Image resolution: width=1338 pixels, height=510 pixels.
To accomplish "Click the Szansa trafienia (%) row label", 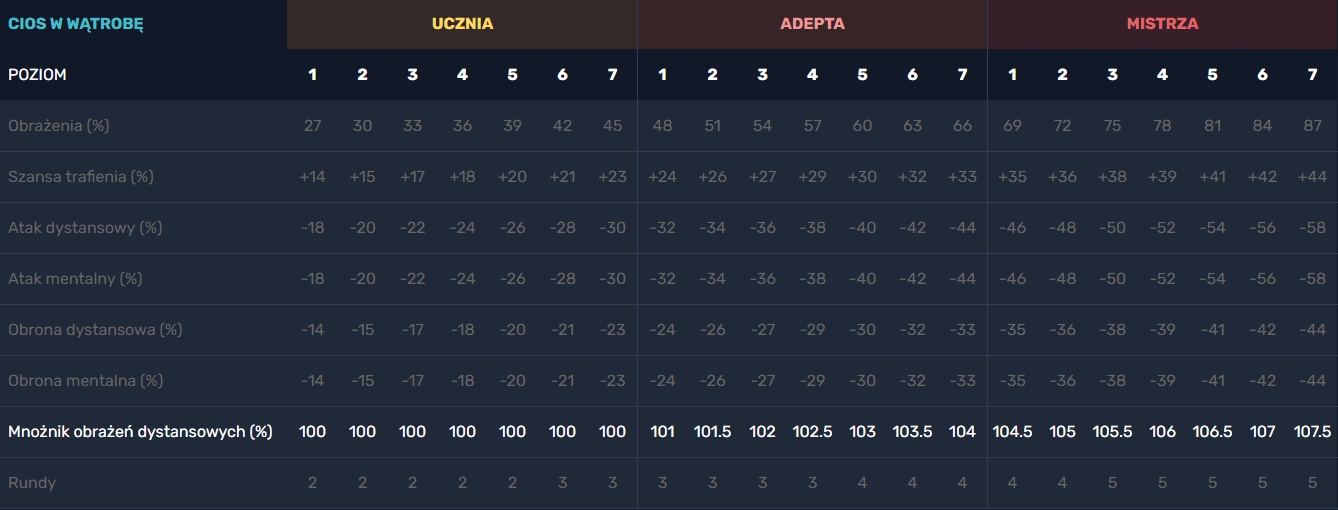I will click(x=81, y=177).
